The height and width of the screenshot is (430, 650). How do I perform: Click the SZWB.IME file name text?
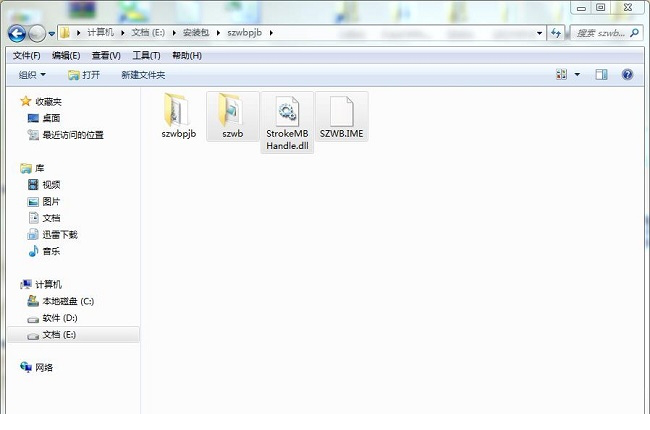[x=342, y=134]
